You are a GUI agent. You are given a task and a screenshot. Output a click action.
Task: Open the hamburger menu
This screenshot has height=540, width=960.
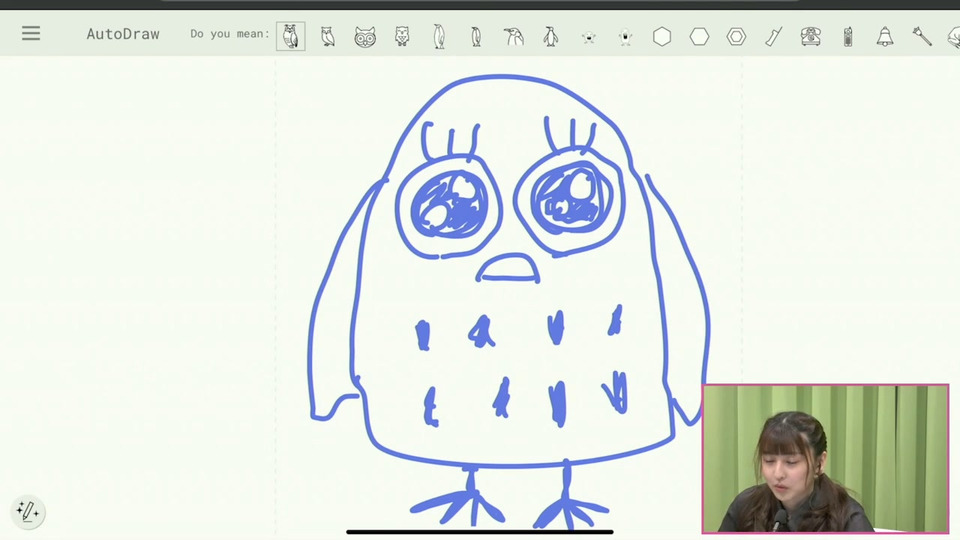[31, 33]
